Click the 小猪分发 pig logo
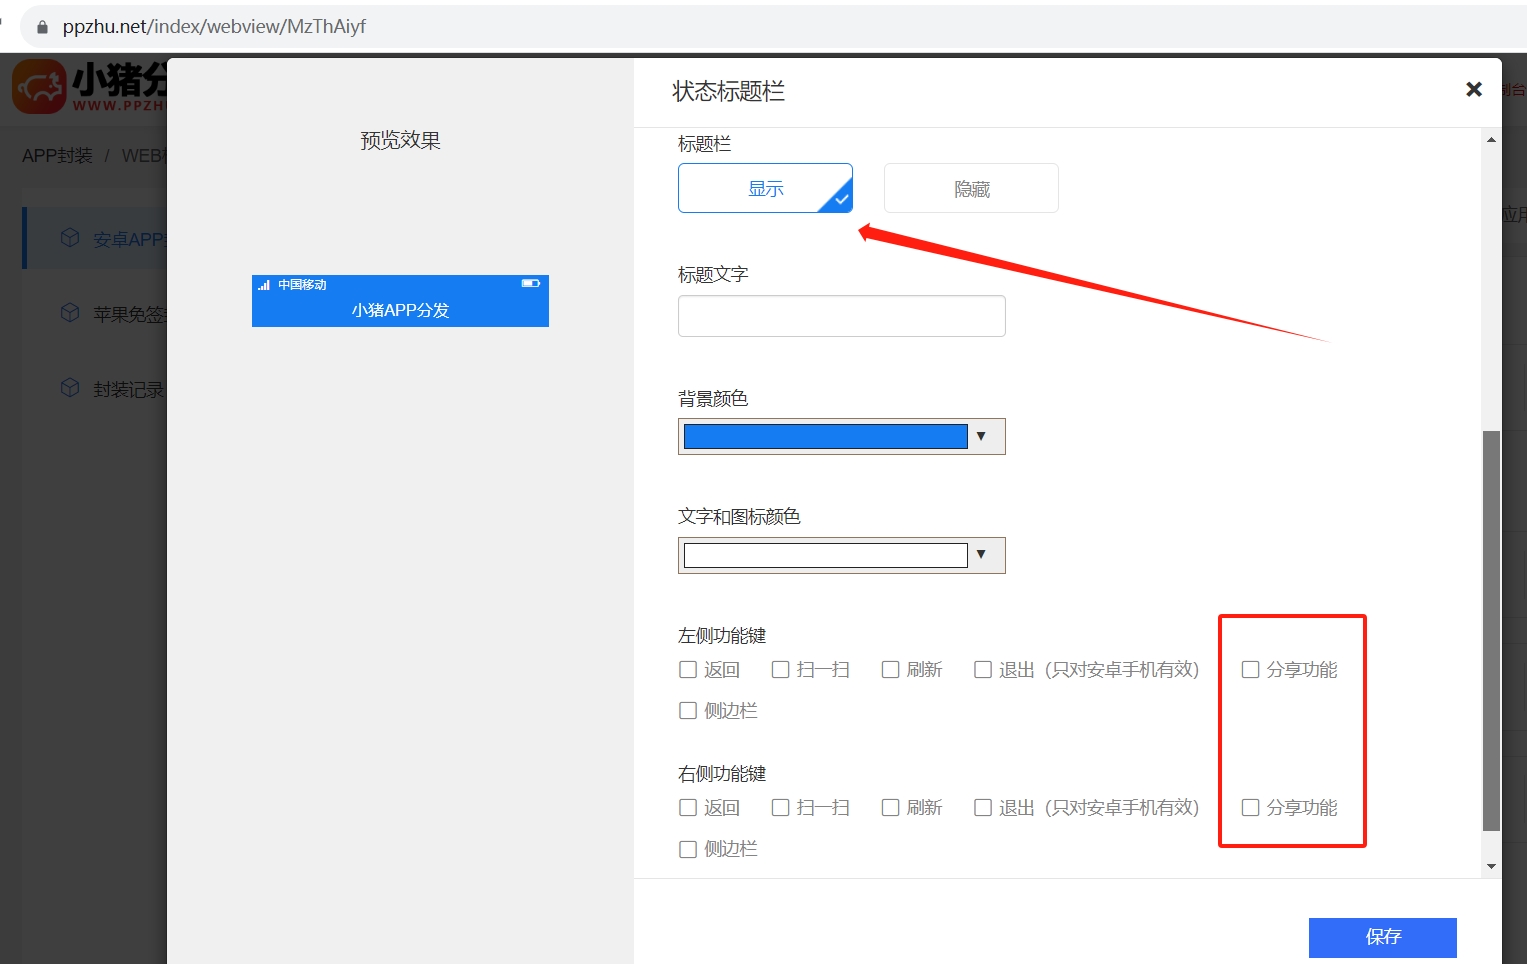 tap(40, 85)
